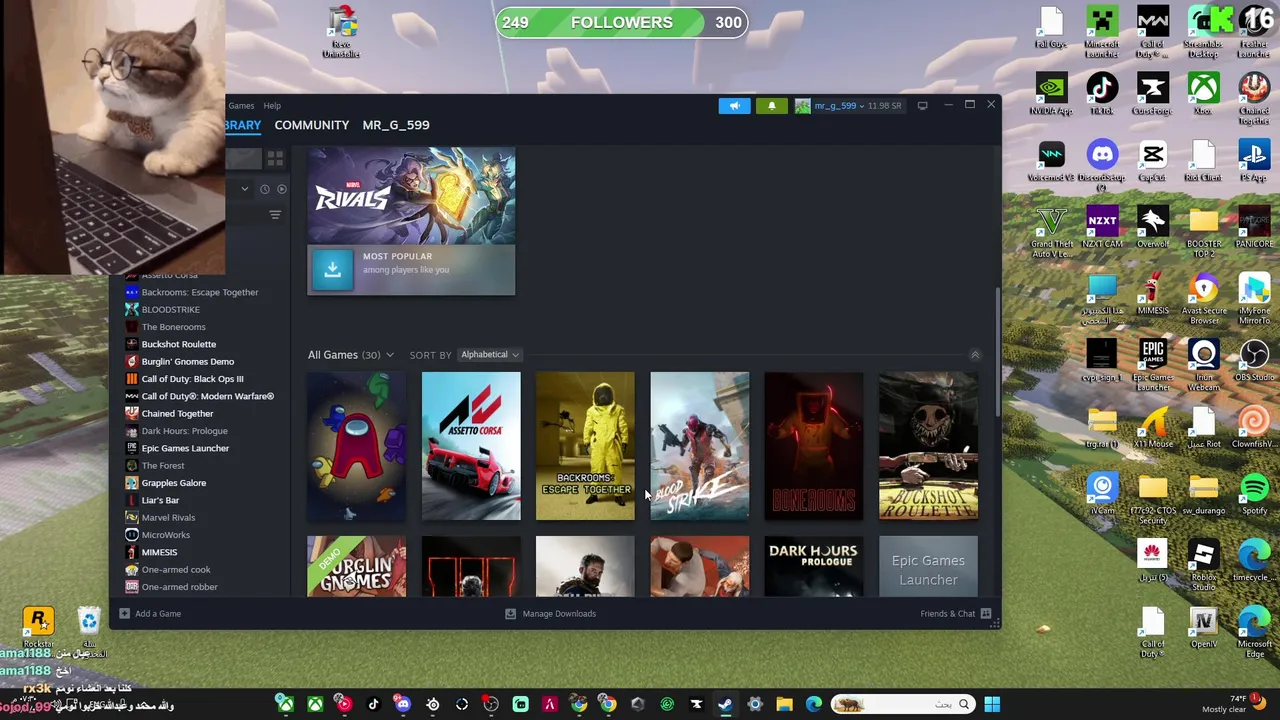Open Roblox Studio desktop shortcut
1280x720 pixels.
(x=1203, y=566)
